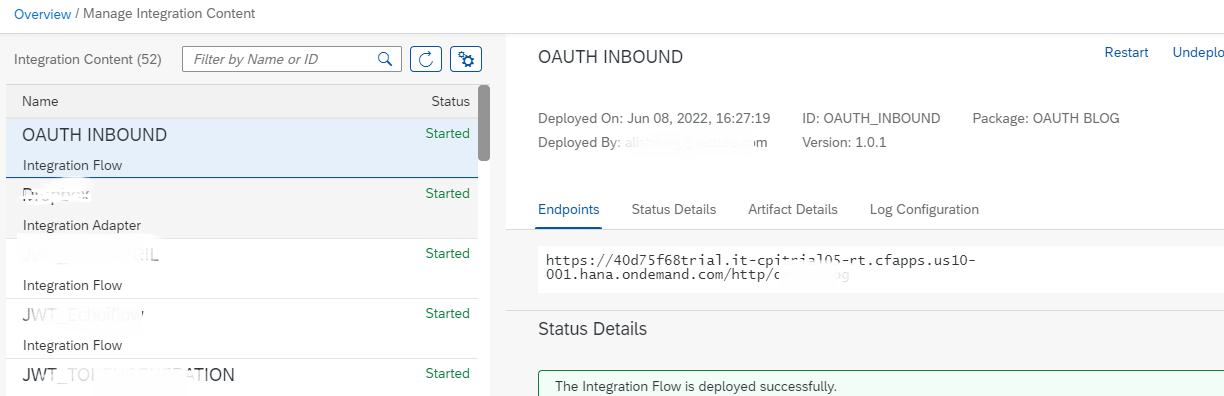Click the 'Status Details' section heading
The width and height of the screenshot is (1224, 396).
592,329
